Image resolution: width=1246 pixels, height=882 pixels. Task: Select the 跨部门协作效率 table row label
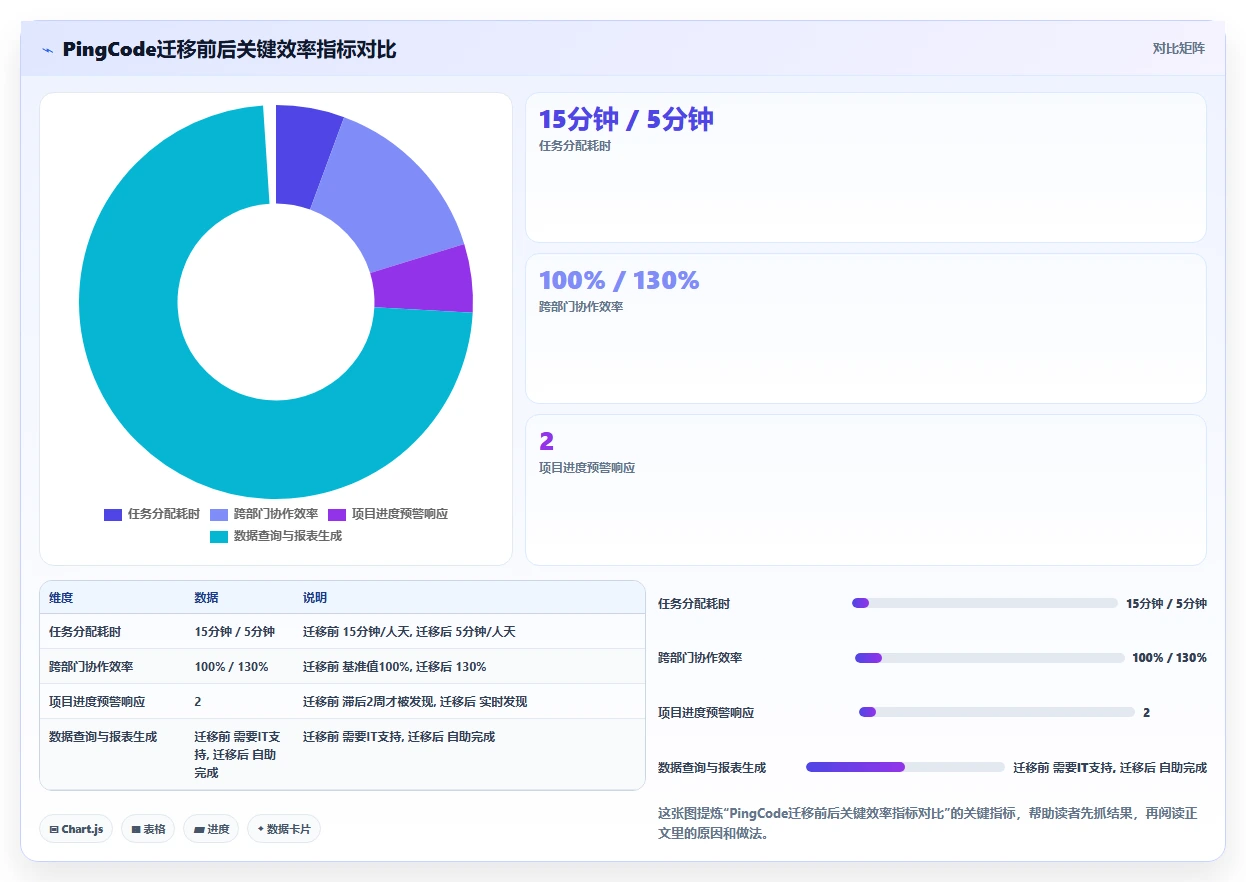point(91,667)
